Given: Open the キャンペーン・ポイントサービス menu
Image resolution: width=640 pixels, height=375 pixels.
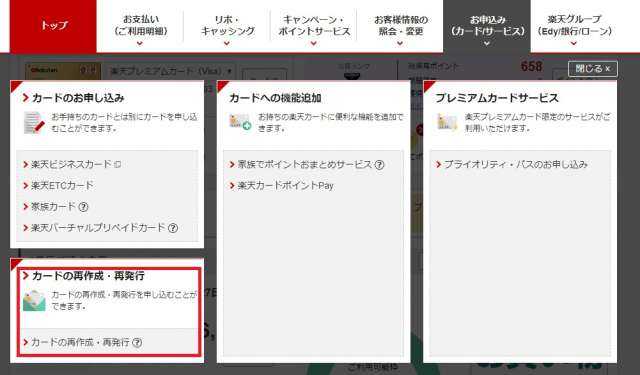Looking at the screenshot, I should (313, 26).
